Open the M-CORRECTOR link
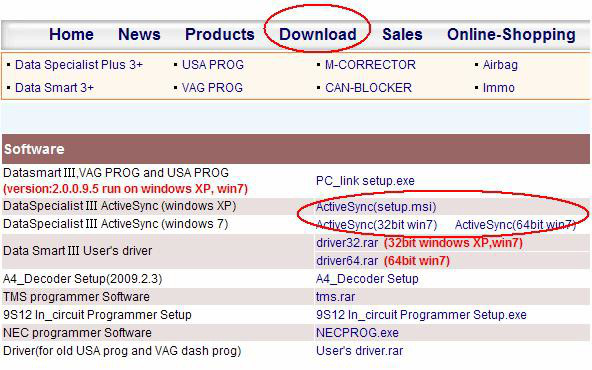This screenshot has width=592, height=370. pyautogui.click(x=370, y=65)
